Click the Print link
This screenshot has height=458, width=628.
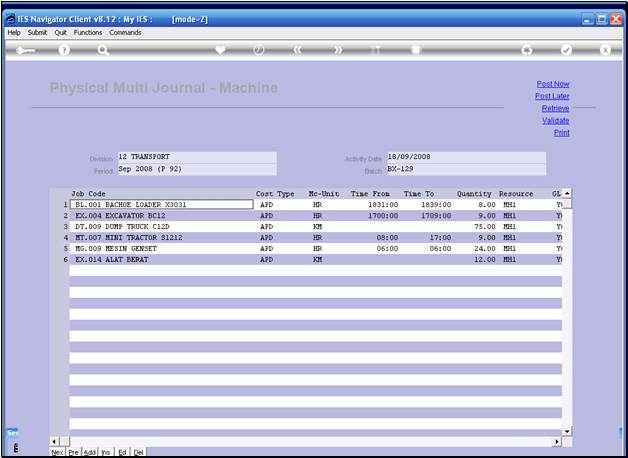click(562, 133)
